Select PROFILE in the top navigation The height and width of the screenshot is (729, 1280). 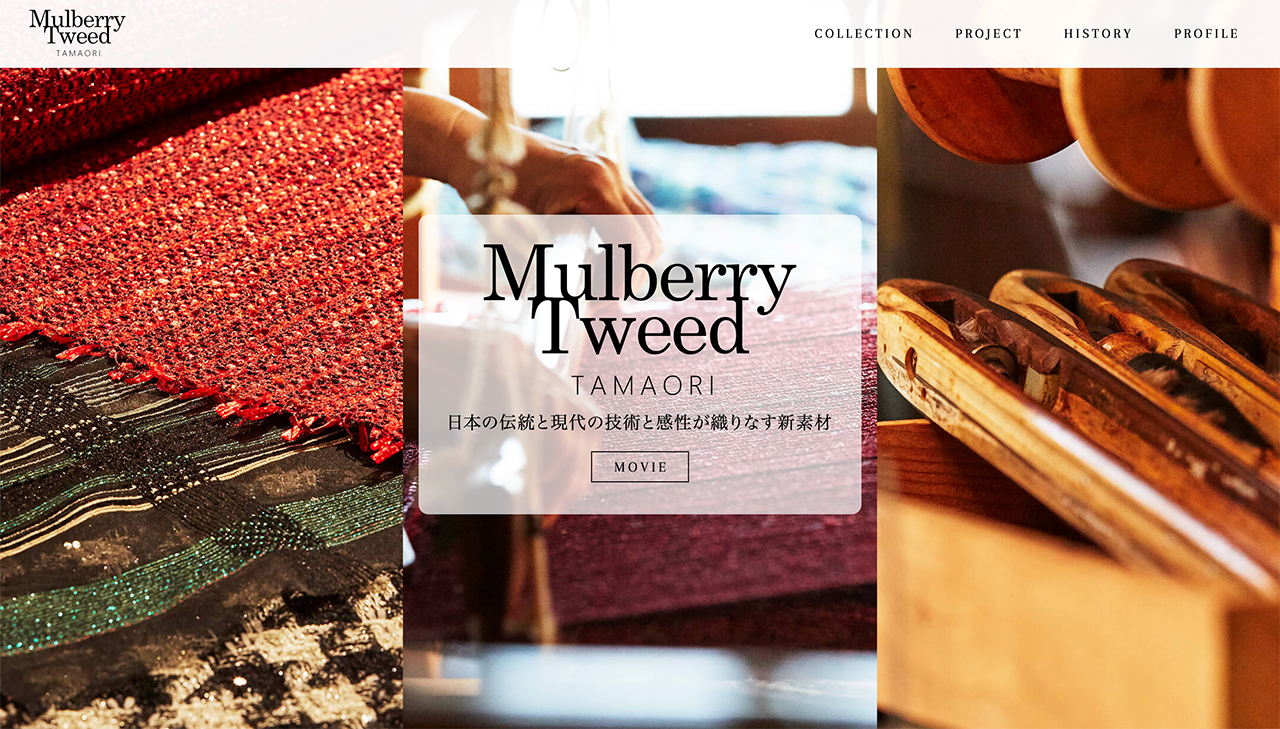(x=1207, y=34)
